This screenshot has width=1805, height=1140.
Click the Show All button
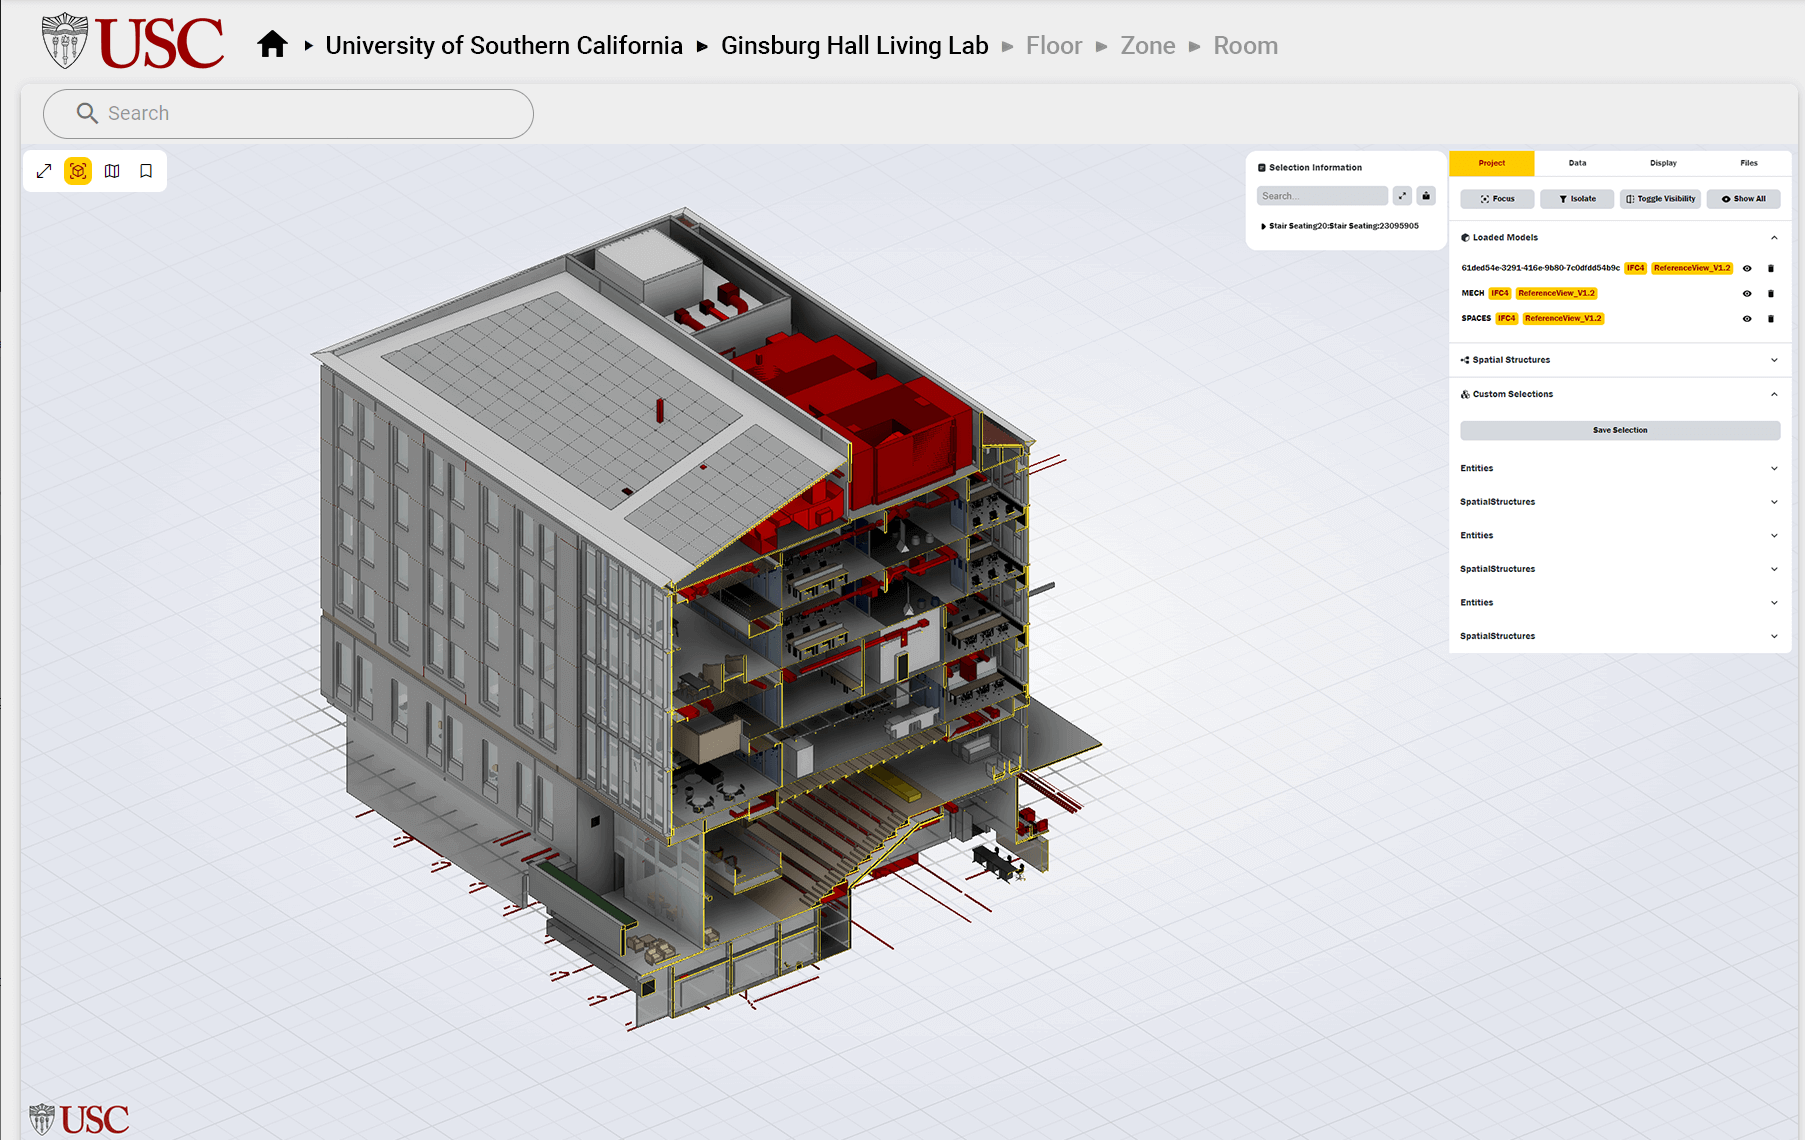(1743, 199)
